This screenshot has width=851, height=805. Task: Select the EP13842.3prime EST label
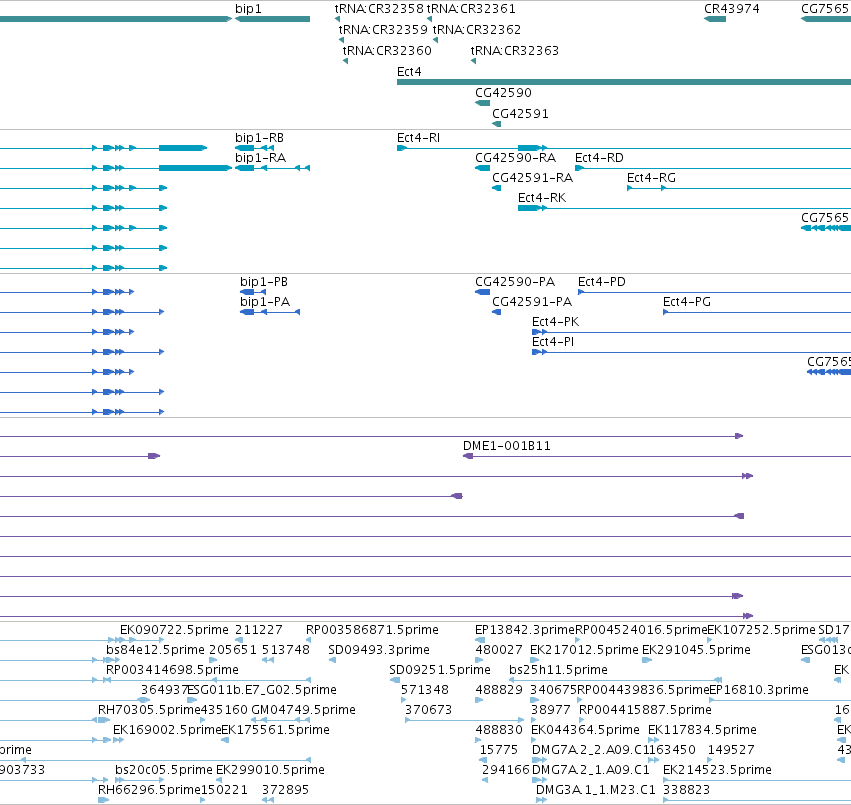tap(524, 630)
